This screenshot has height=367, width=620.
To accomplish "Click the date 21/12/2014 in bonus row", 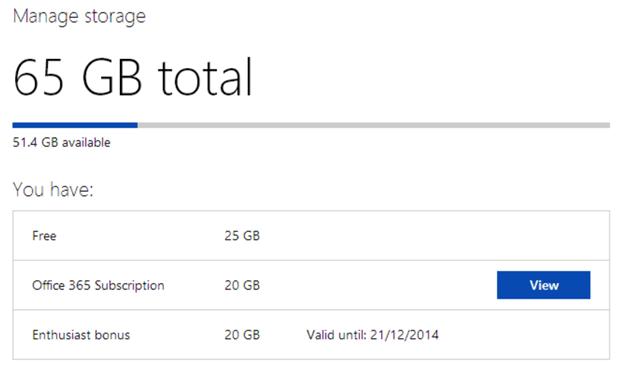I will point(405,335).
